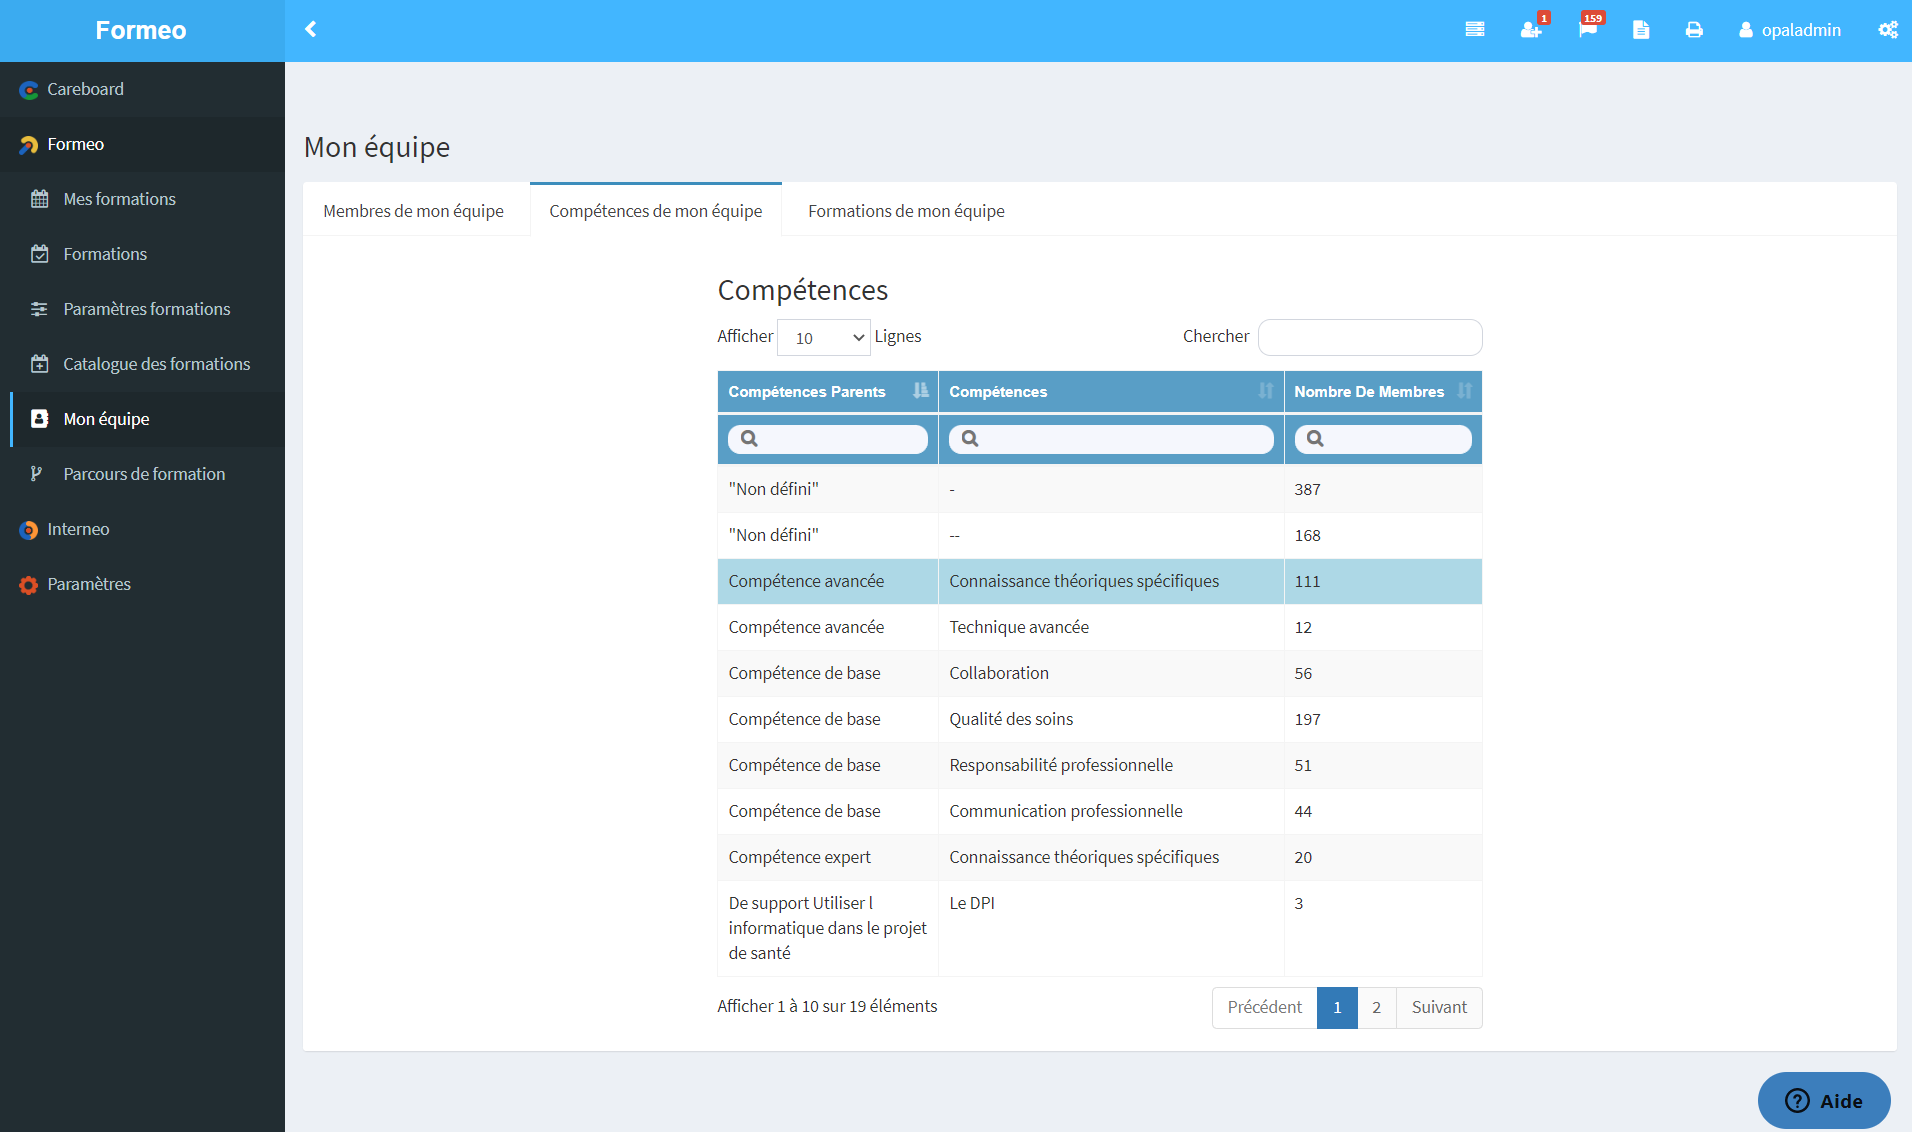Click the printer icon in top bar
1912x1132 pixels.
tap(1694, 30)
